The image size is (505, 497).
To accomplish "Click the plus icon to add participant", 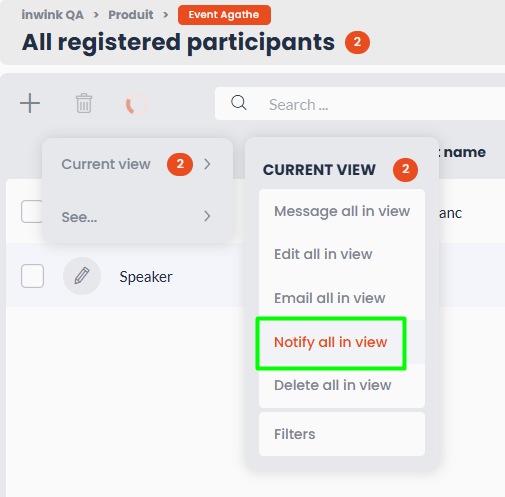I will (30, 103).
